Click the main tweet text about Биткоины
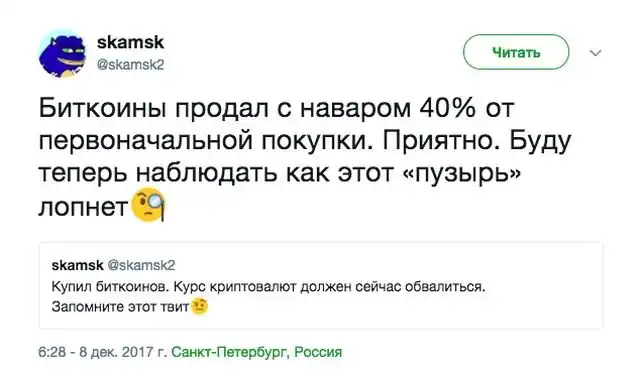 click(305, 158)
